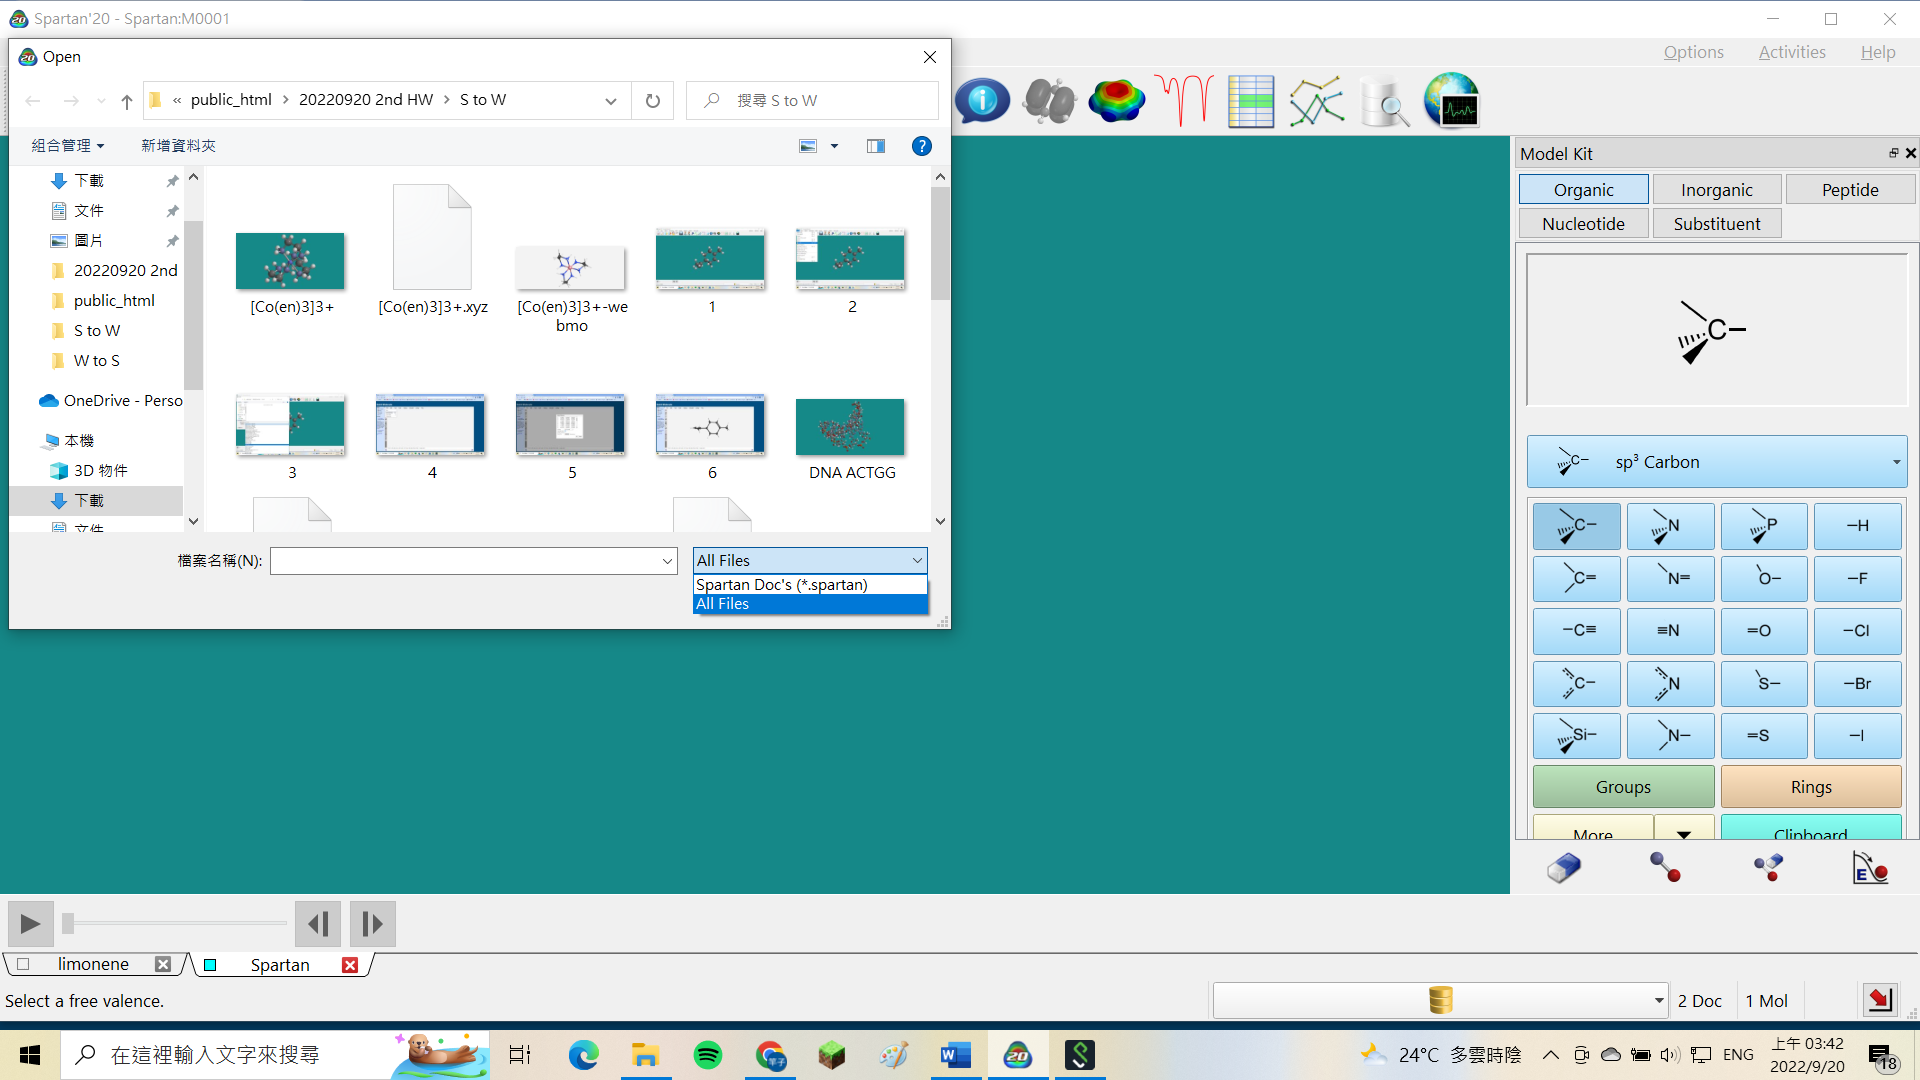The image size is (1920, 1080).
Task: Switch to the Peptide tab
Action: [x=1850, y=189]
